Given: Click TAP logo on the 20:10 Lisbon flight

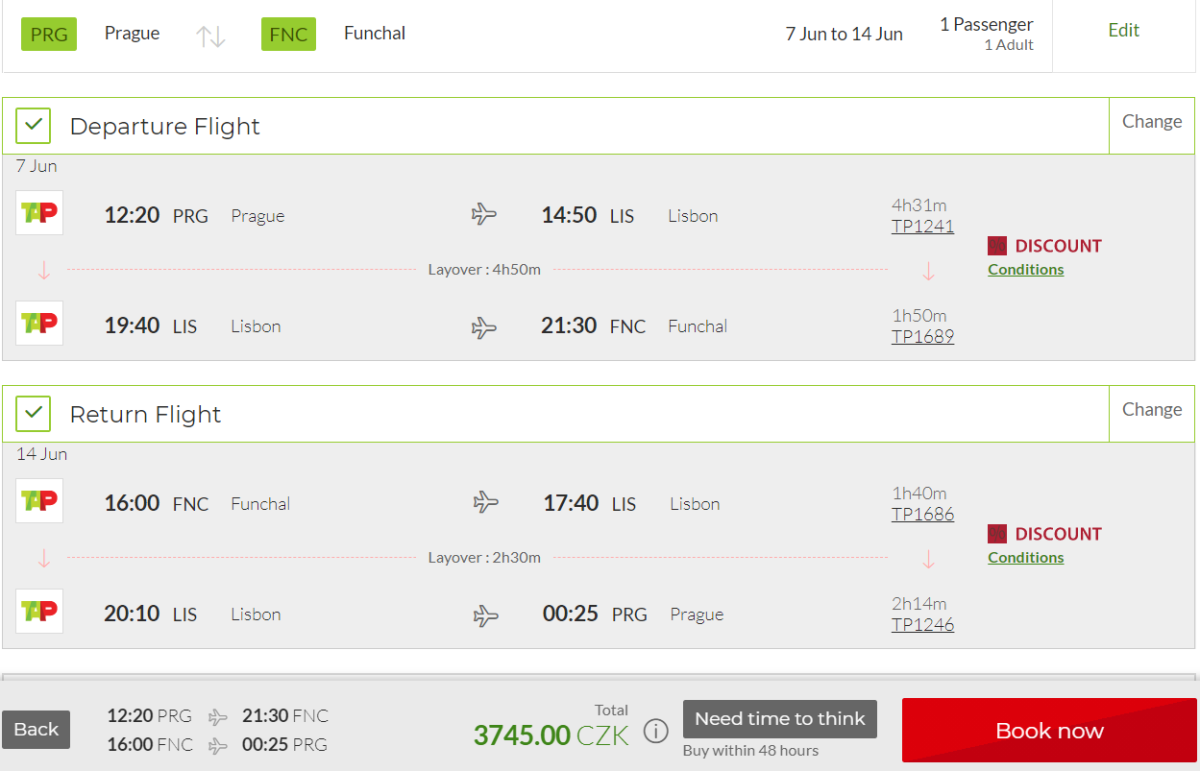Looking at the screenshot, I should coord(39,611).
